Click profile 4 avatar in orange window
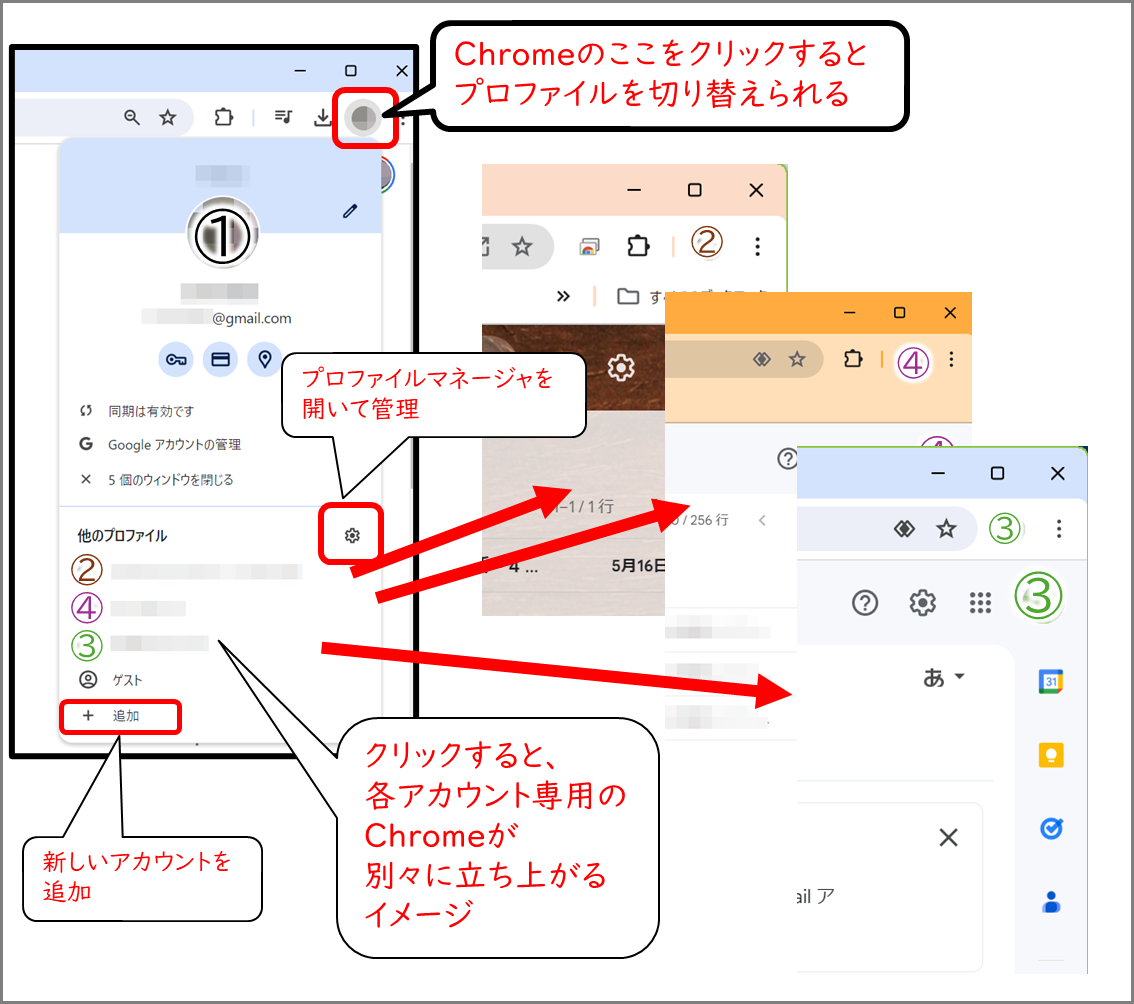1134x1004 pixels. pos(913,362)
